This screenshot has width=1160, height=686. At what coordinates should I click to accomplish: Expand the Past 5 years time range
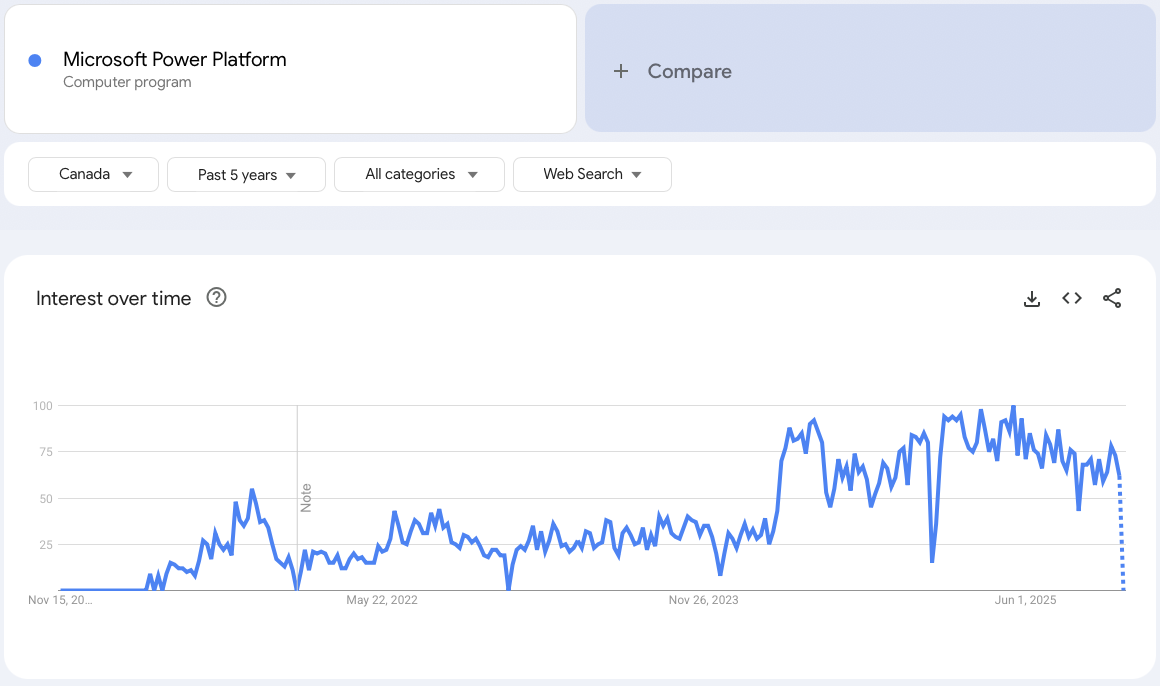(246, 174)
